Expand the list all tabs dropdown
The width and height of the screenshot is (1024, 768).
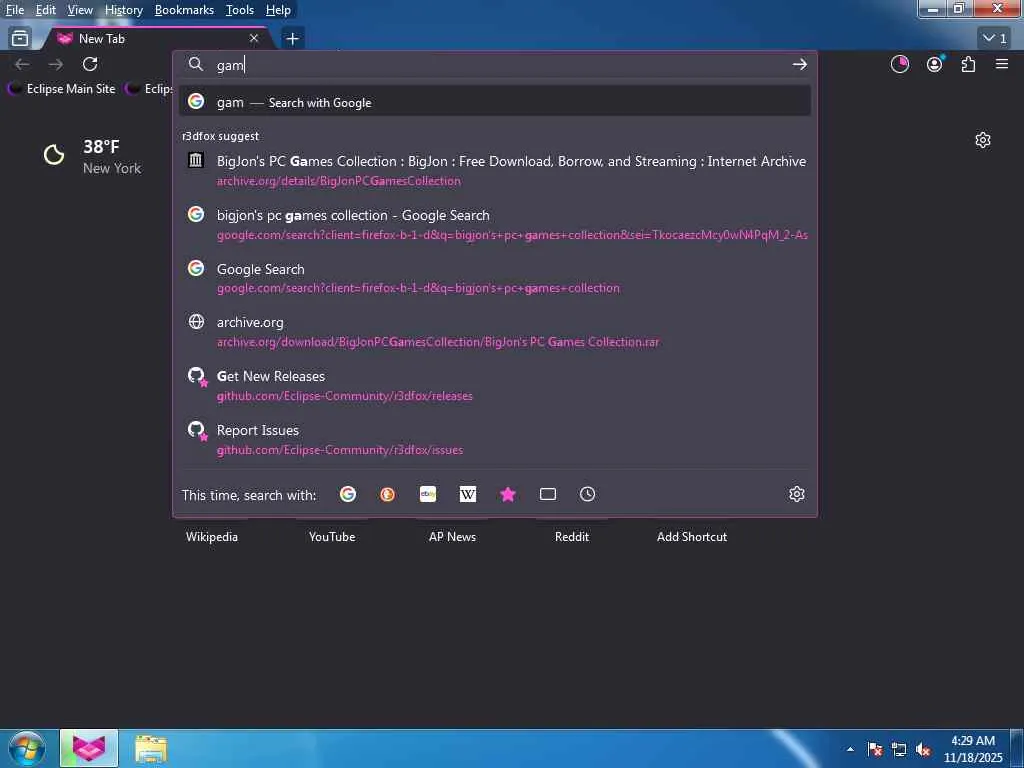tap(995, 39)
